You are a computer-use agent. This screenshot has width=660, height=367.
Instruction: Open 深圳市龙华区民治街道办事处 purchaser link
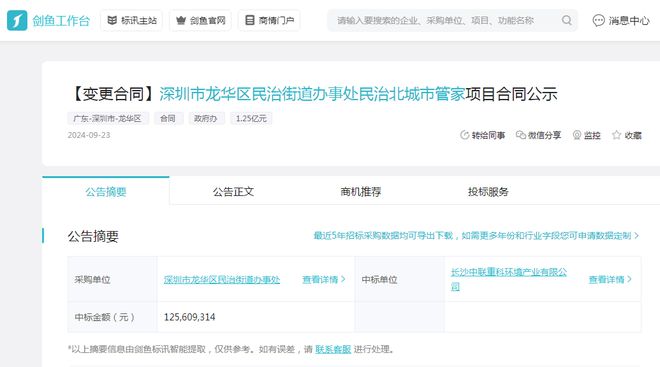[222, 279]
